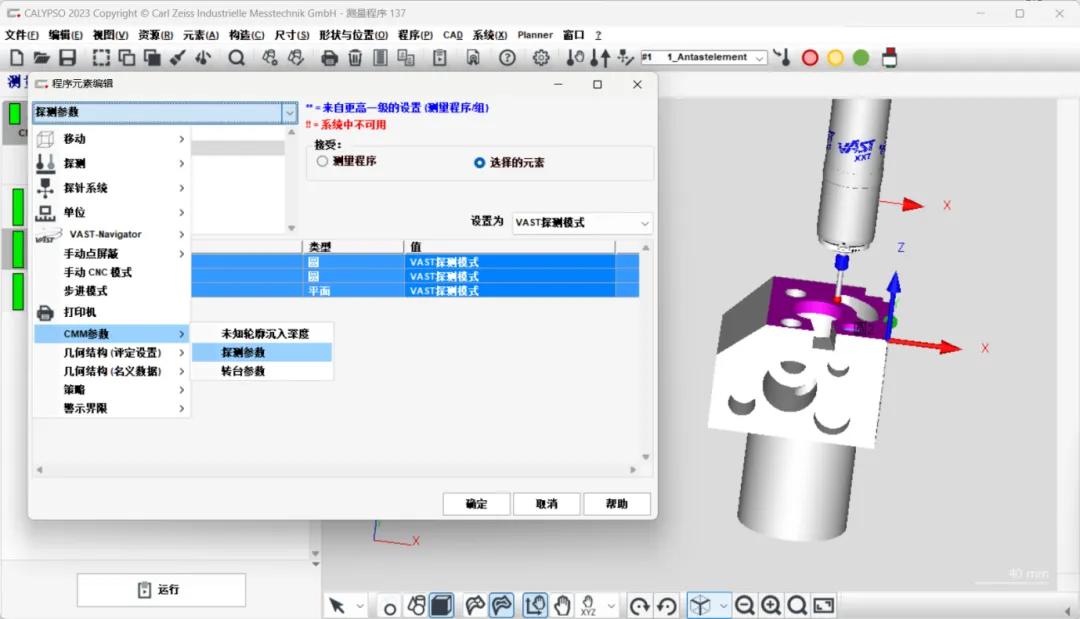
Task: Click the magnifier search icon in the main toolbar
Action: point(236,58)
